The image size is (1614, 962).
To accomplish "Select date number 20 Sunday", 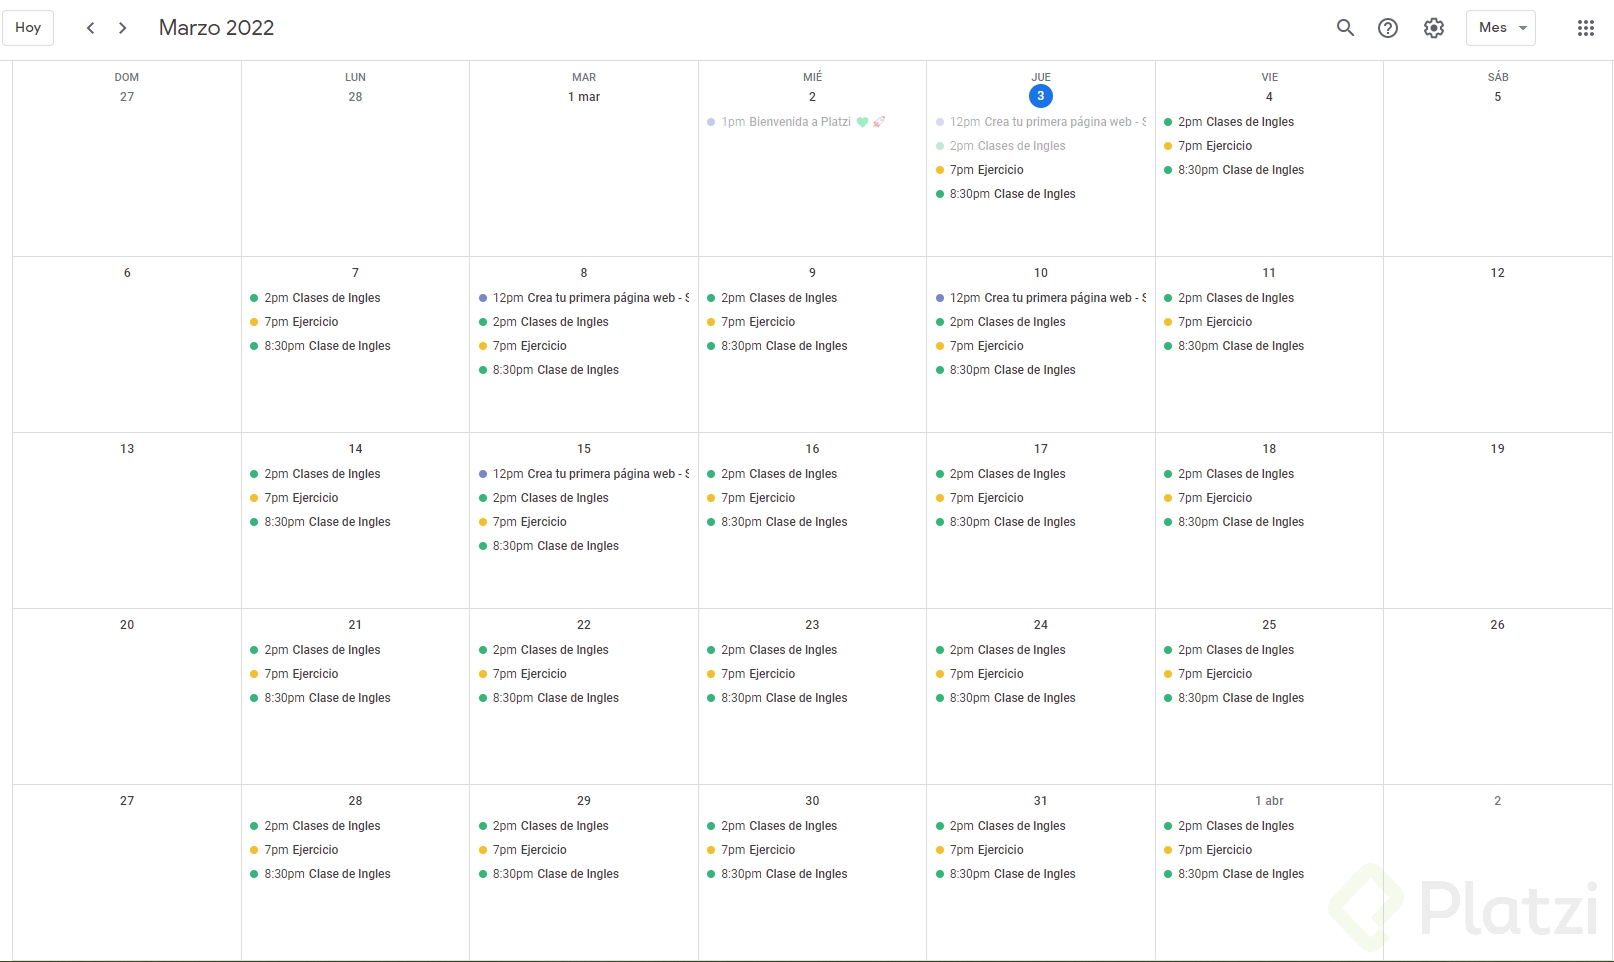I will click(x=127, y=625).
